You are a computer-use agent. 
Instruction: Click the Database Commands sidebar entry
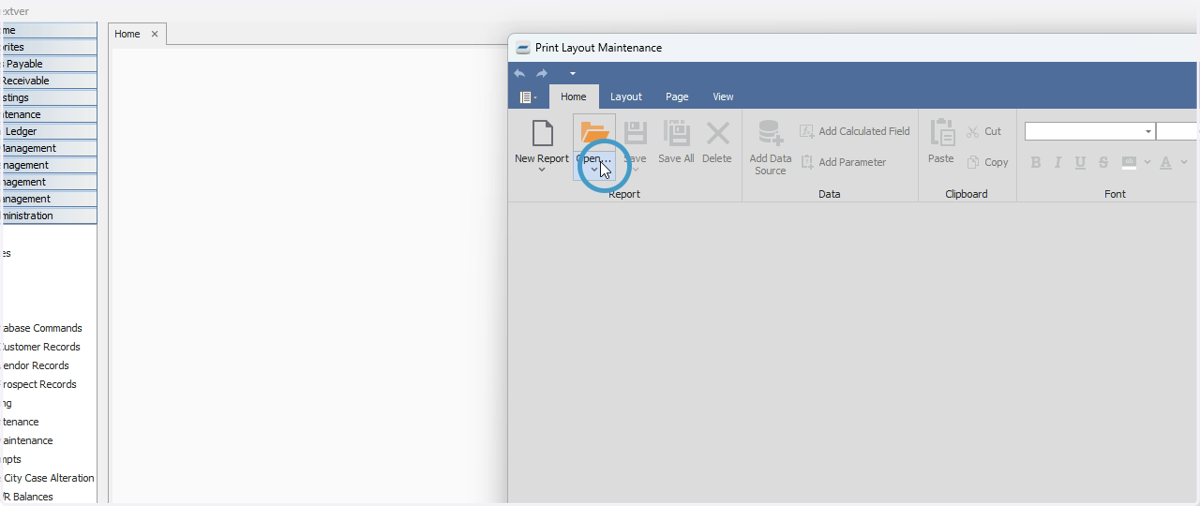pos(42,328)
